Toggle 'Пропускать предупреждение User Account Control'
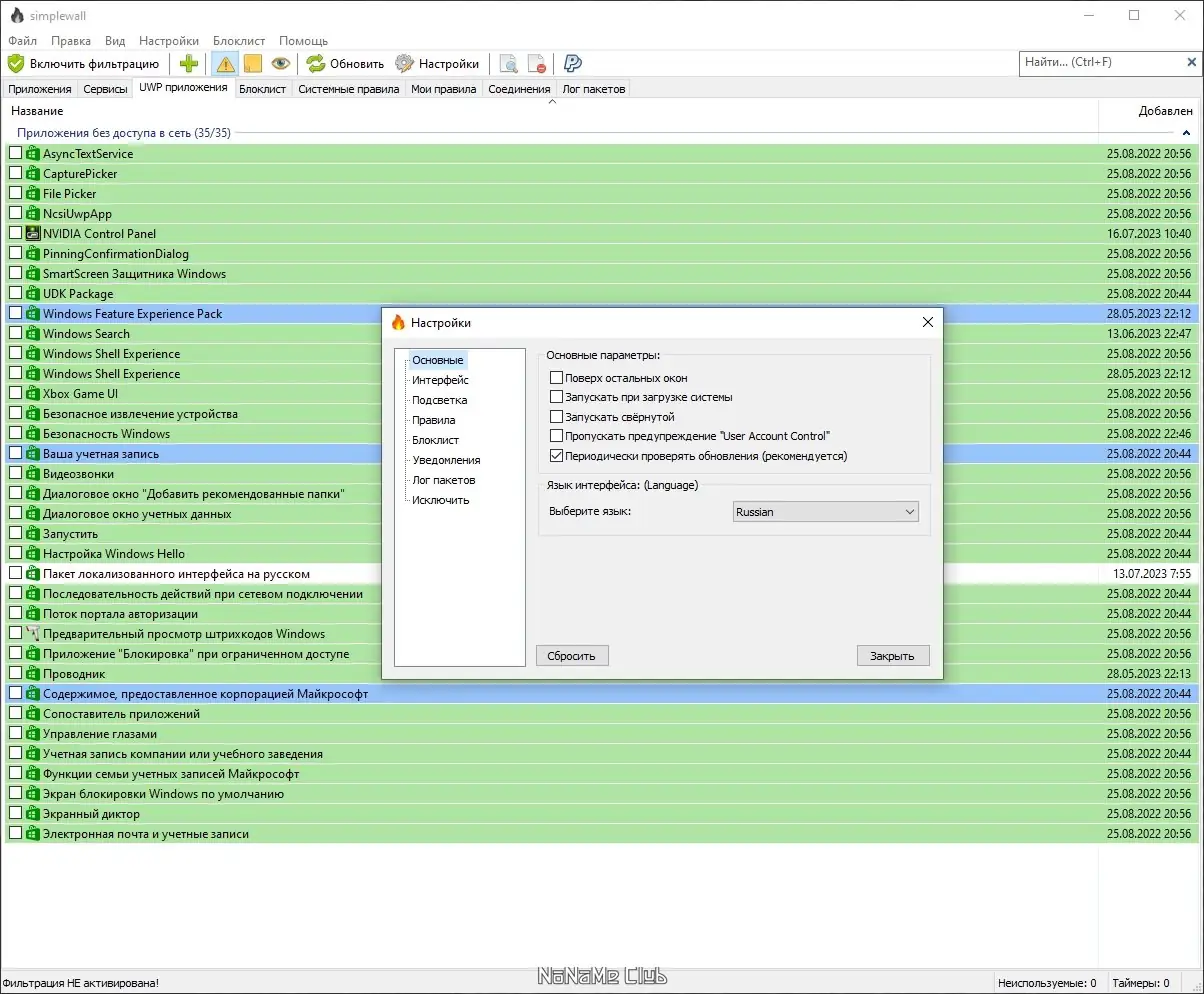The height and width of the screenshot is (994, 1204). (x=556, y=436)
